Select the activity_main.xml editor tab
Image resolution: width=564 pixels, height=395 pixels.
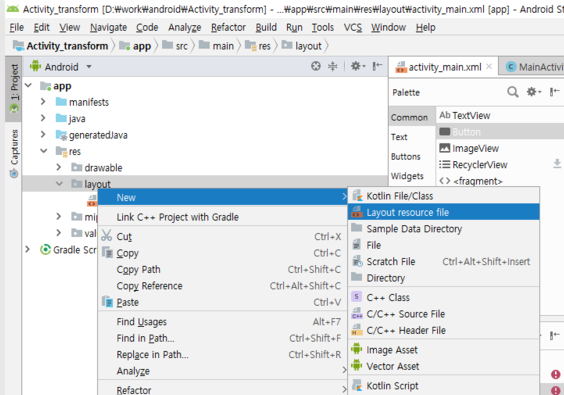click(x=444, y=67)
